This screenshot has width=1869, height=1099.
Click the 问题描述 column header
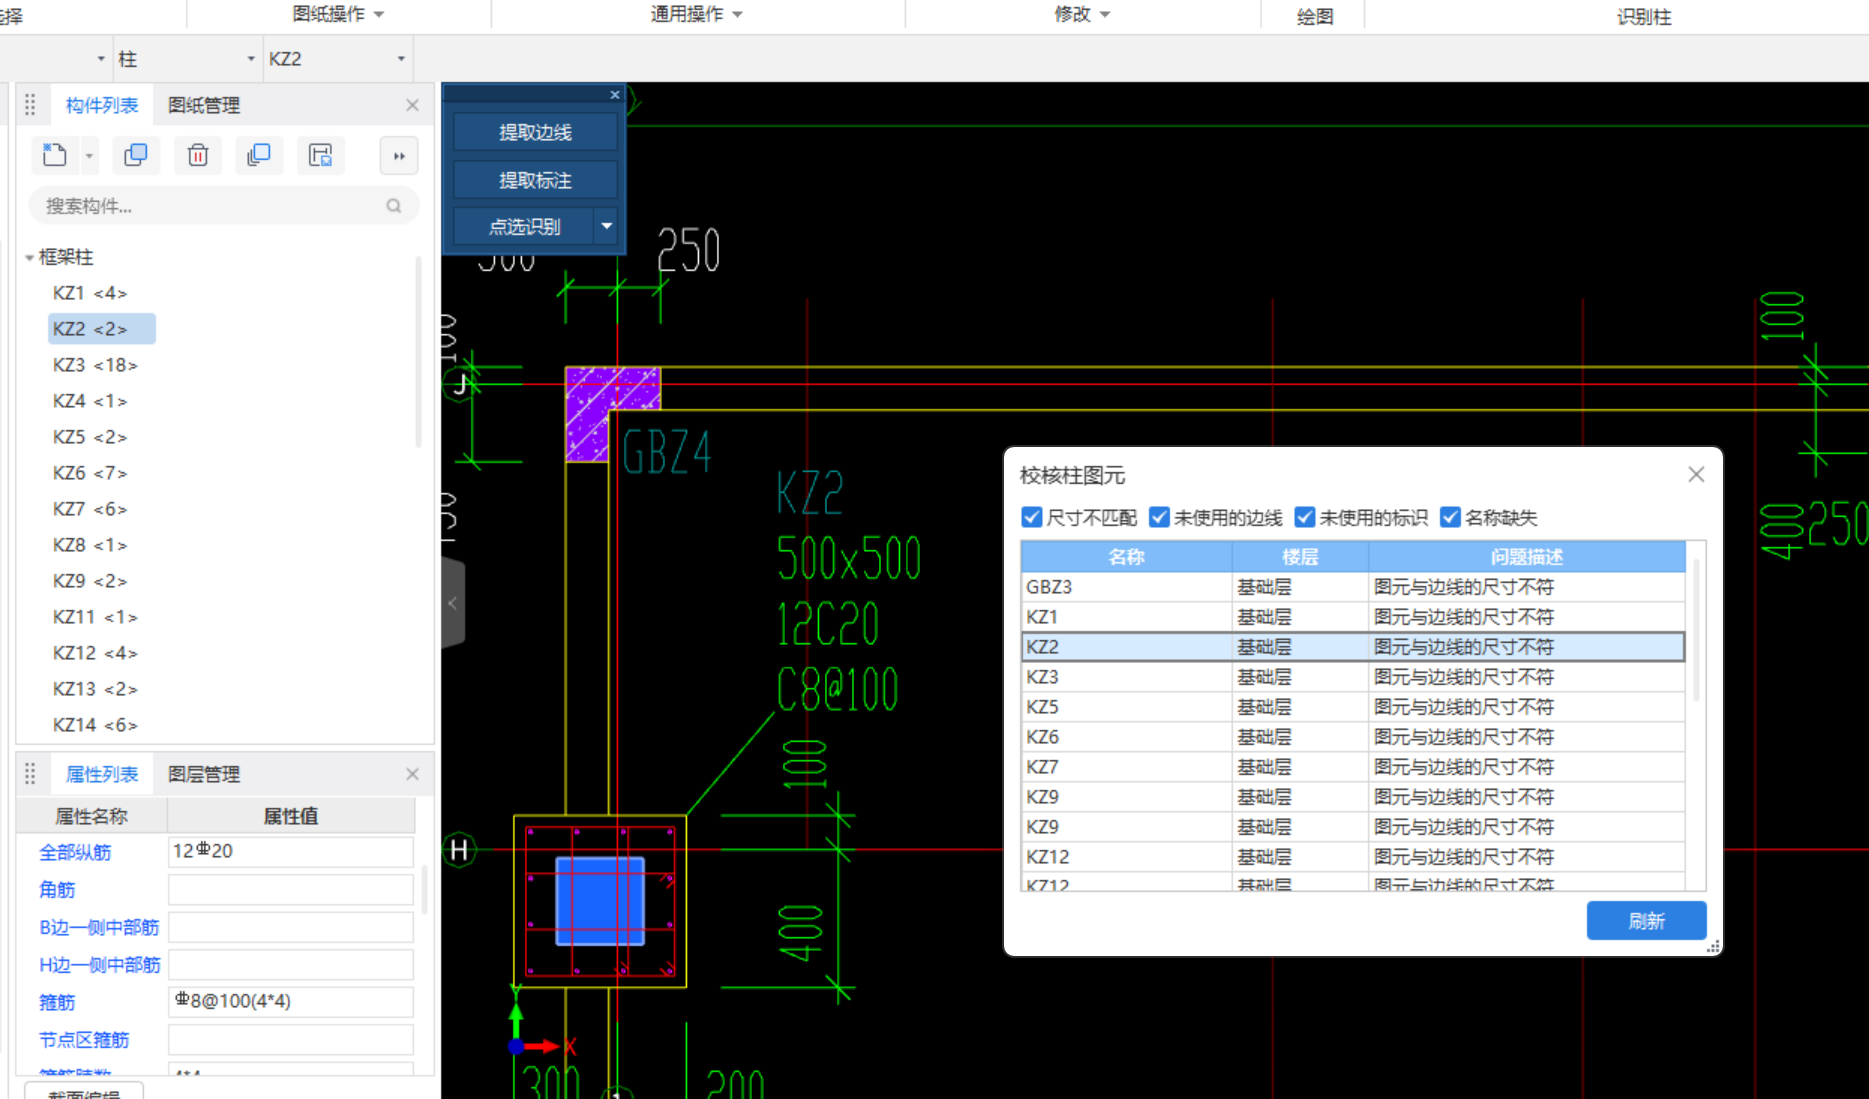pyautogui.click(x=1527, y=557)
